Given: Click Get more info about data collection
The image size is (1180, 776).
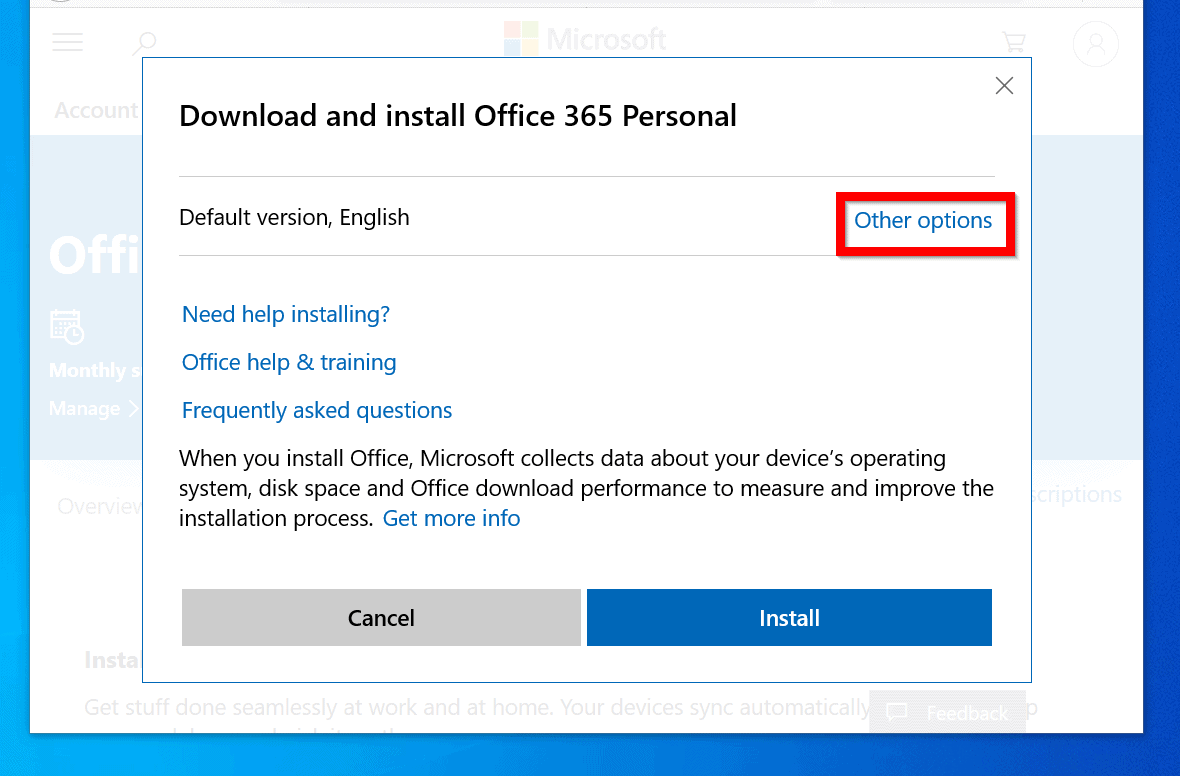Looking at the screenshot, I should pos(451,518).
